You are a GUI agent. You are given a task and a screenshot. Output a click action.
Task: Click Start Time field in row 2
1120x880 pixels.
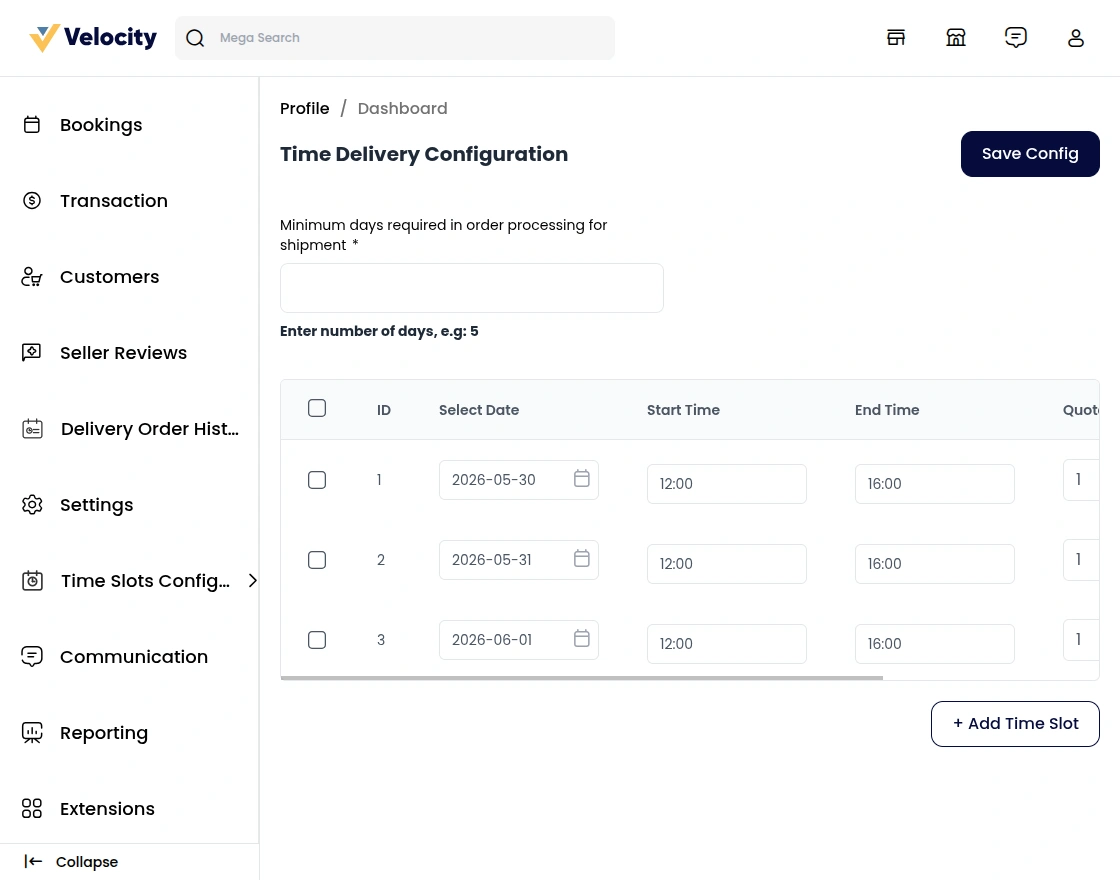(x=726, y=564)
